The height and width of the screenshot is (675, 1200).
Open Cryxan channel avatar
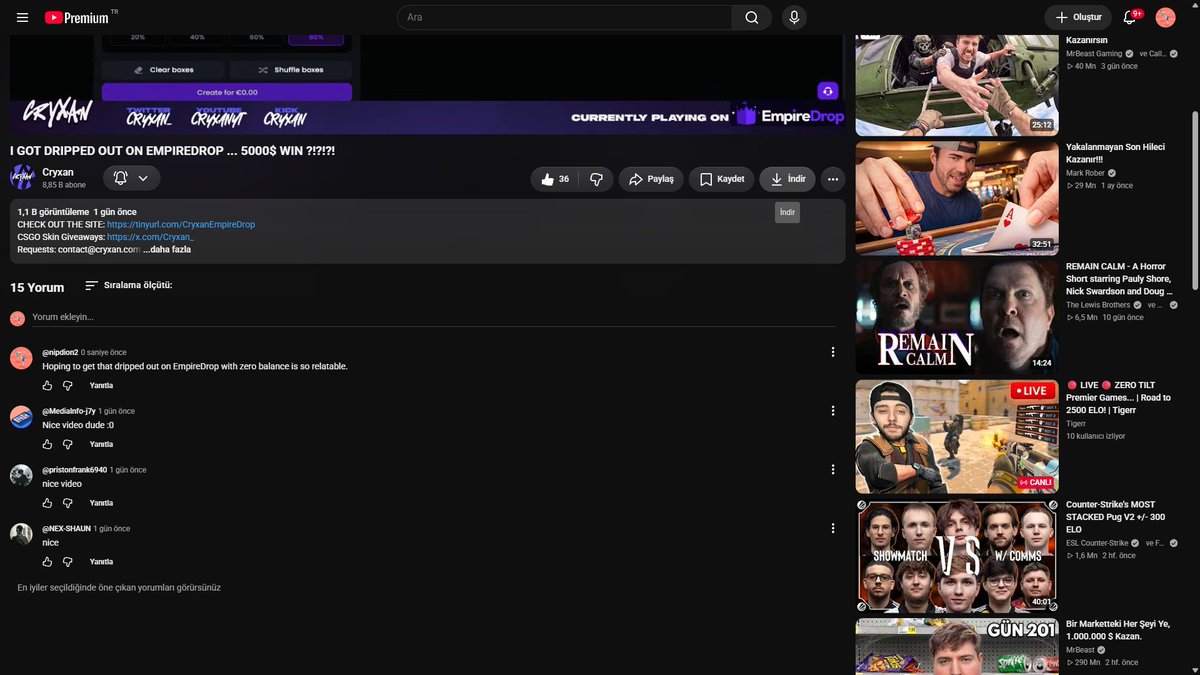[x=22, y=178]
